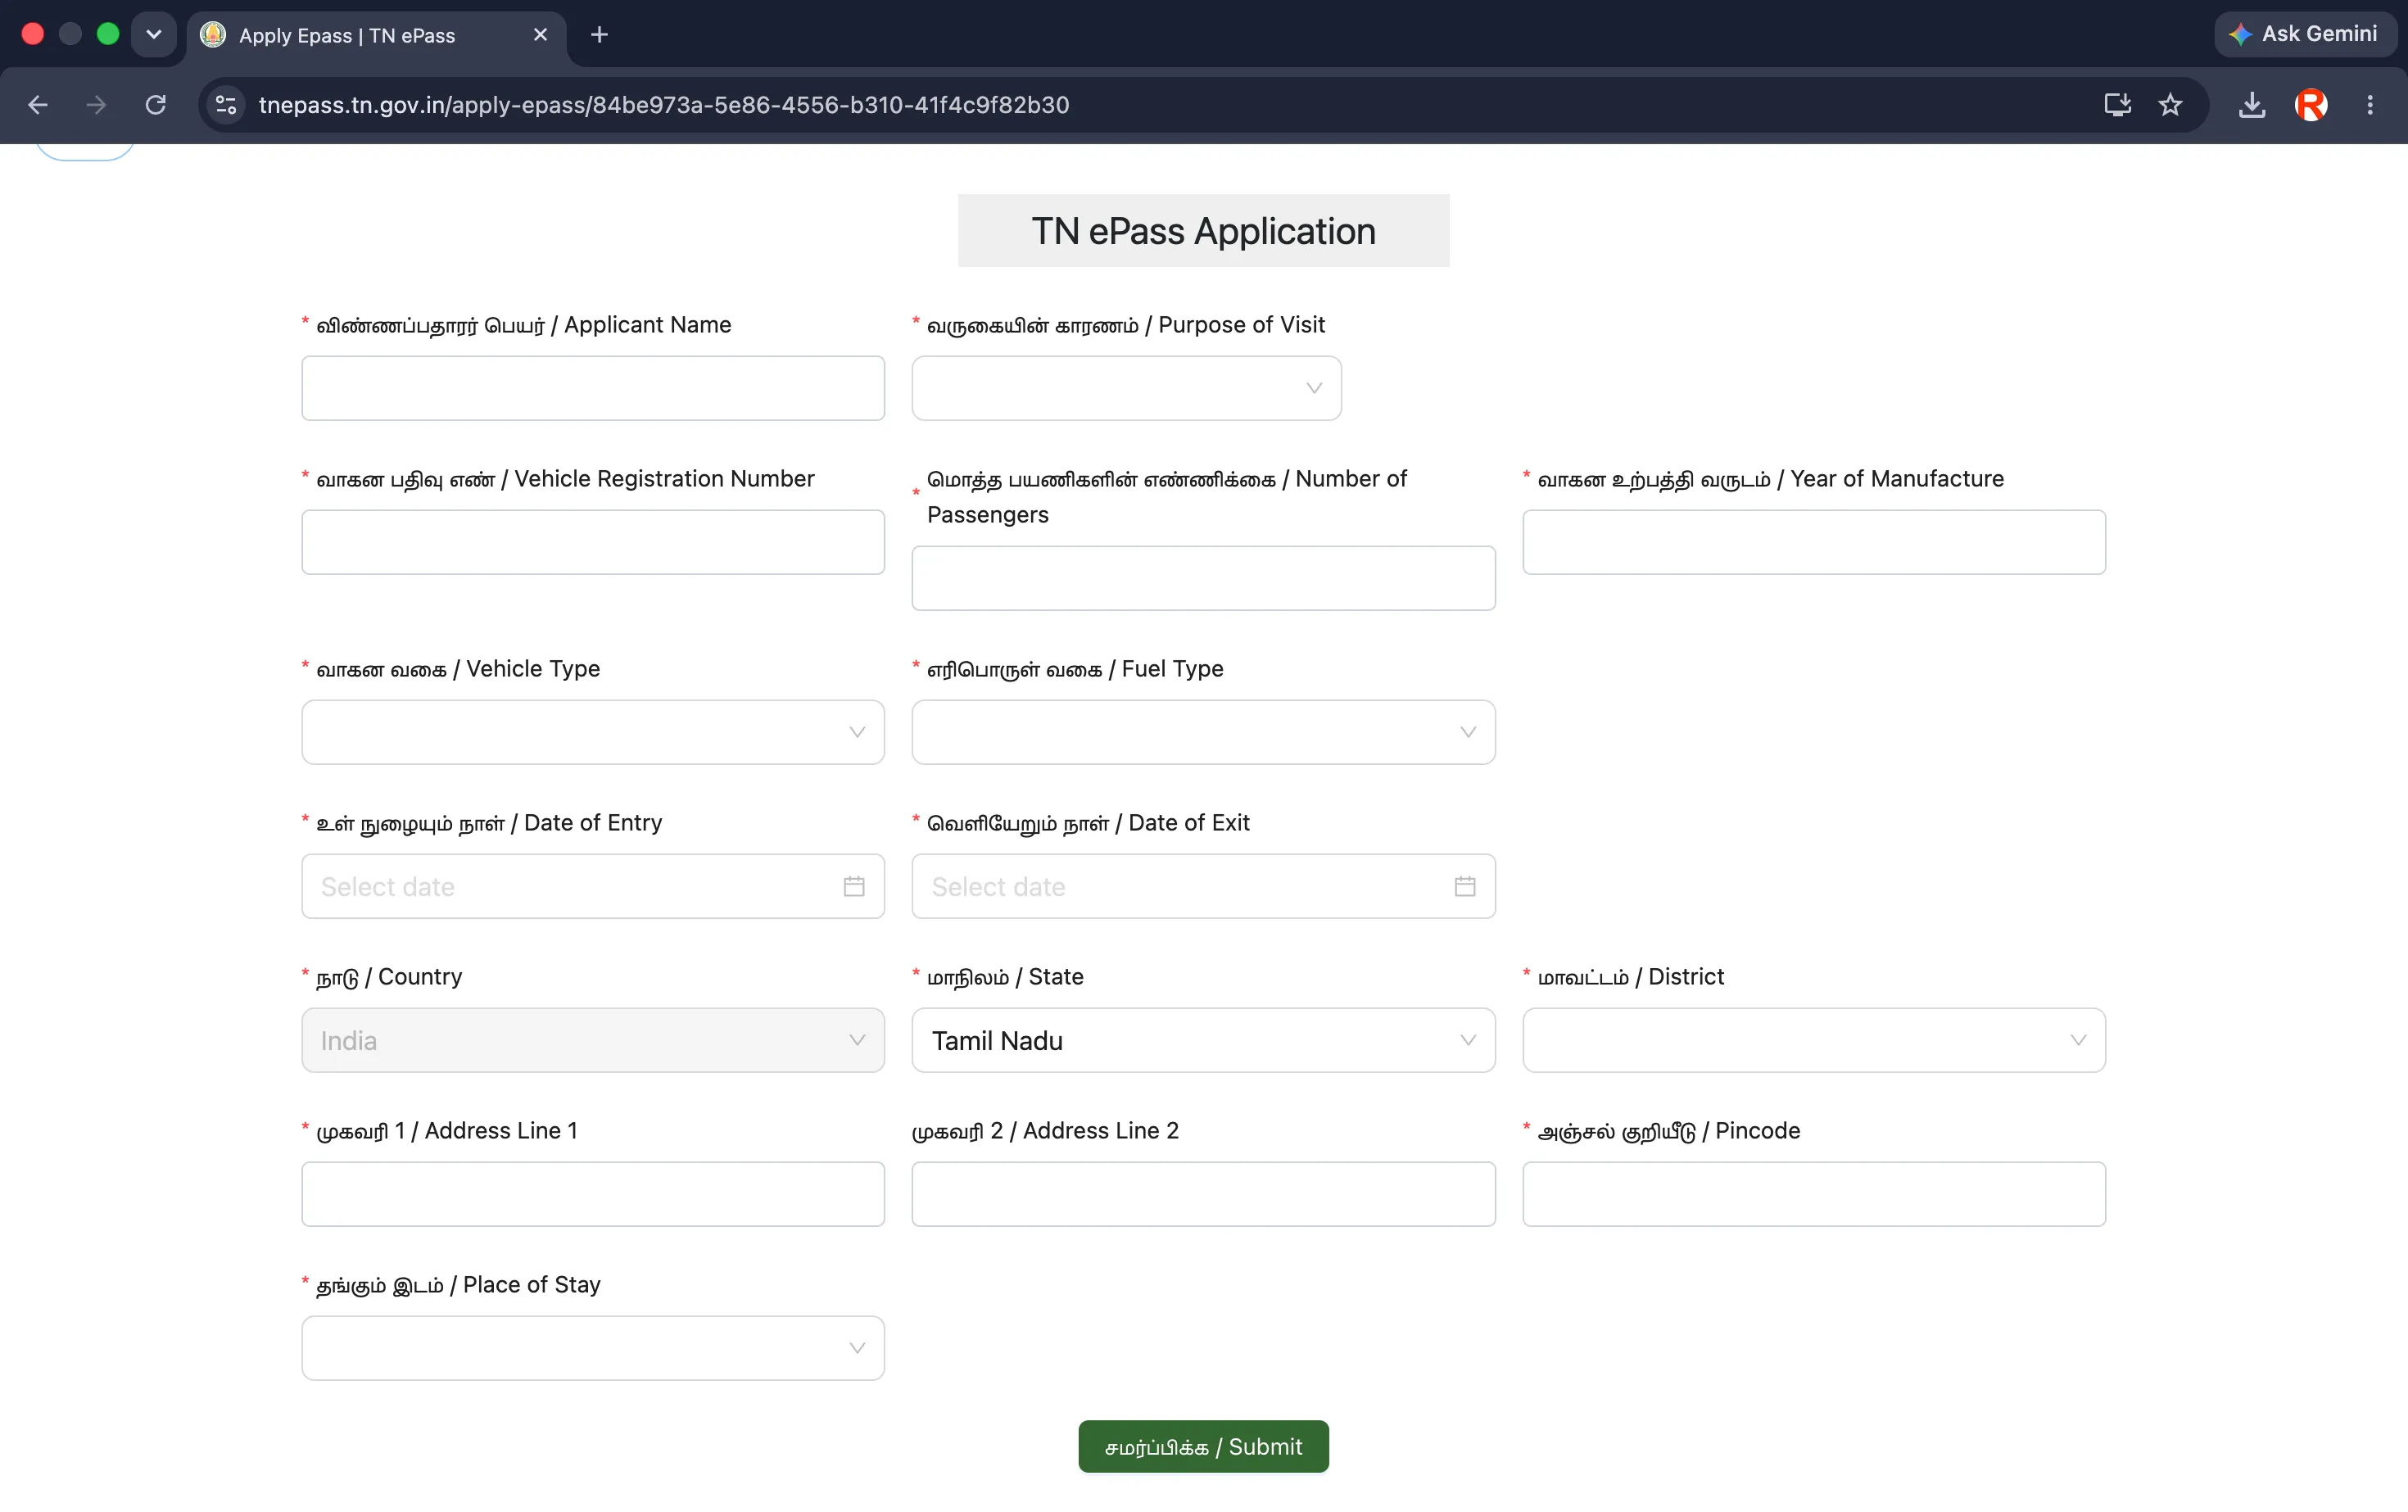Click the Applicant Name label
The width and height of the screenshot is (2408, 1512).
click(524, 325)
